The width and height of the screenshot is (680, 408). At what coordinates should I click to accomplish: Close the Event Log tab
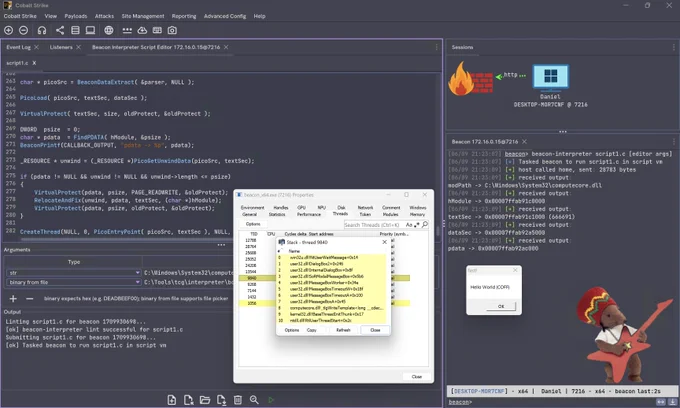[x=36, y=47]
